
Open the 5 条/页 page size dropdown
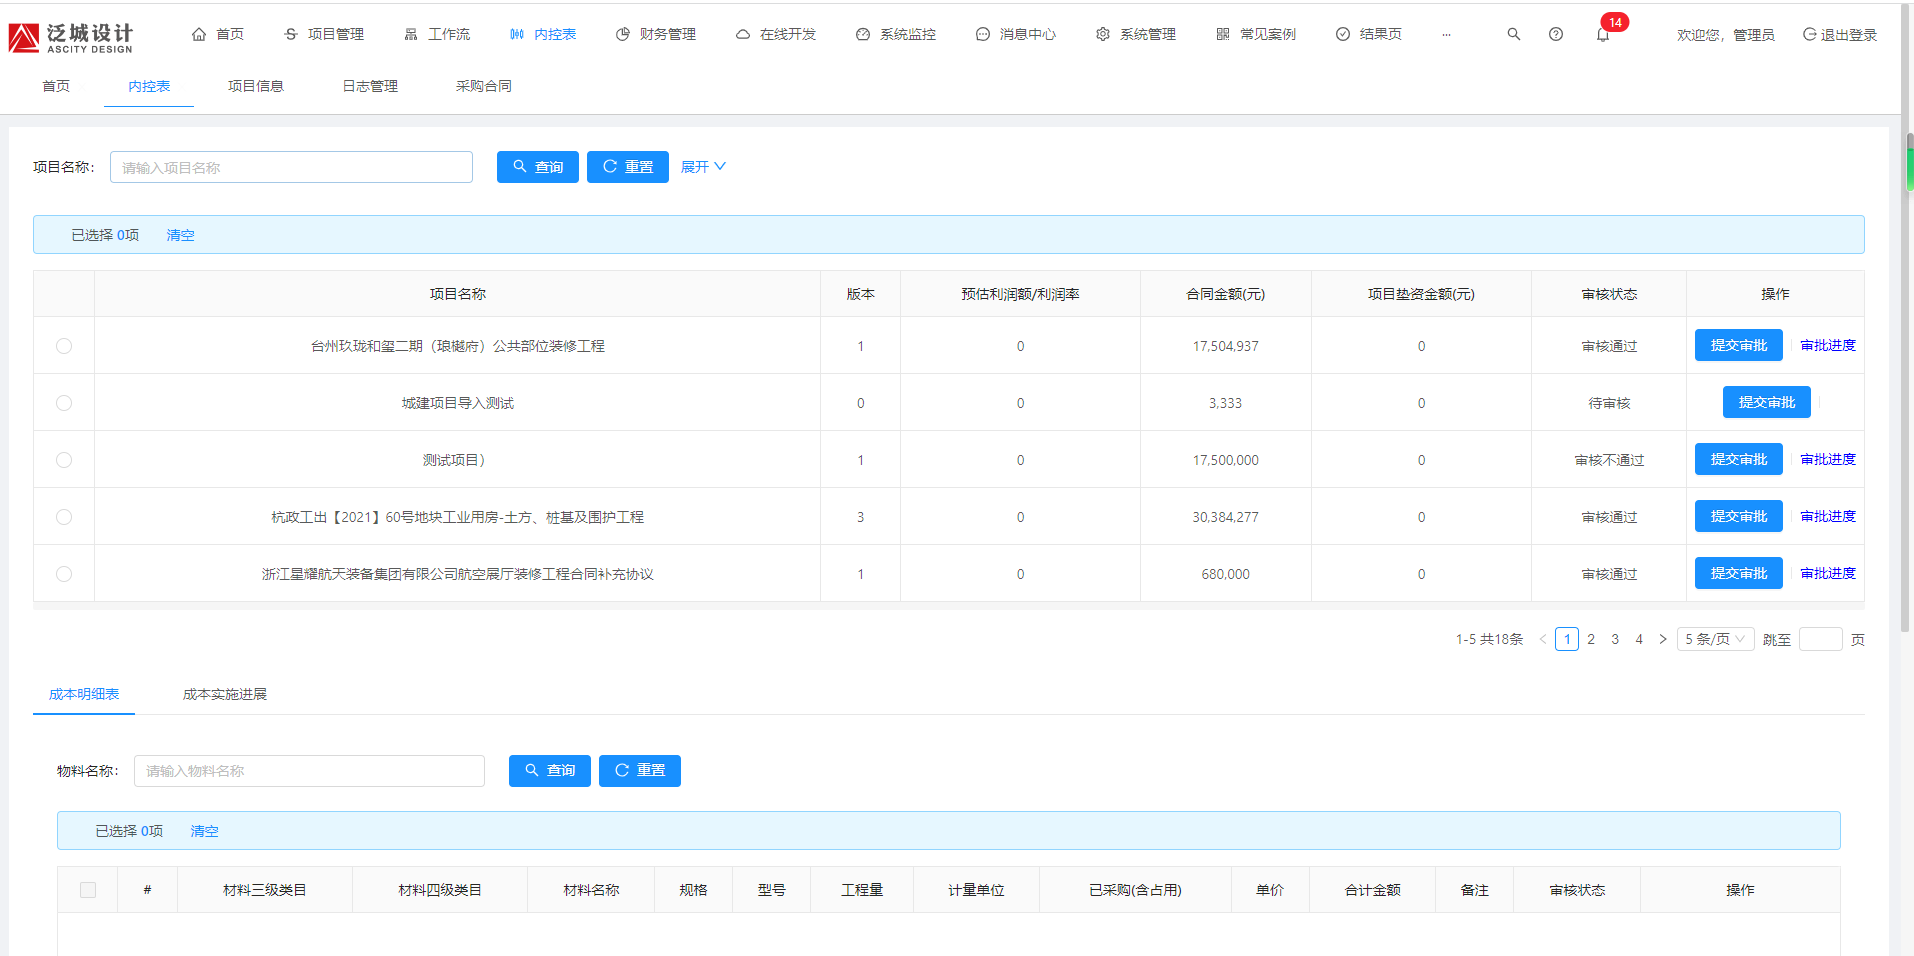(1716, 639)
